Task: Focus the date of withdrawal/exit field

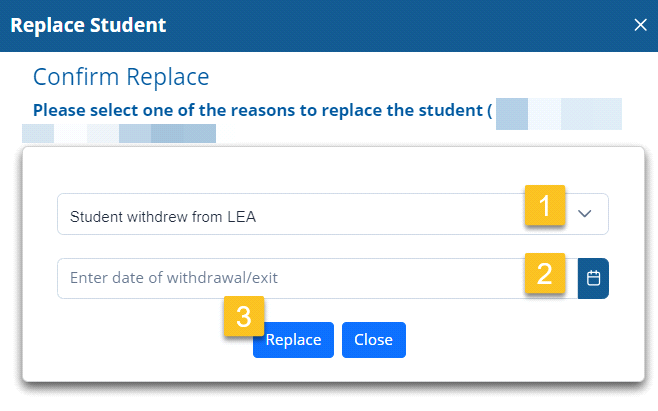Action: pyautogui.click(x=290, y=278)
